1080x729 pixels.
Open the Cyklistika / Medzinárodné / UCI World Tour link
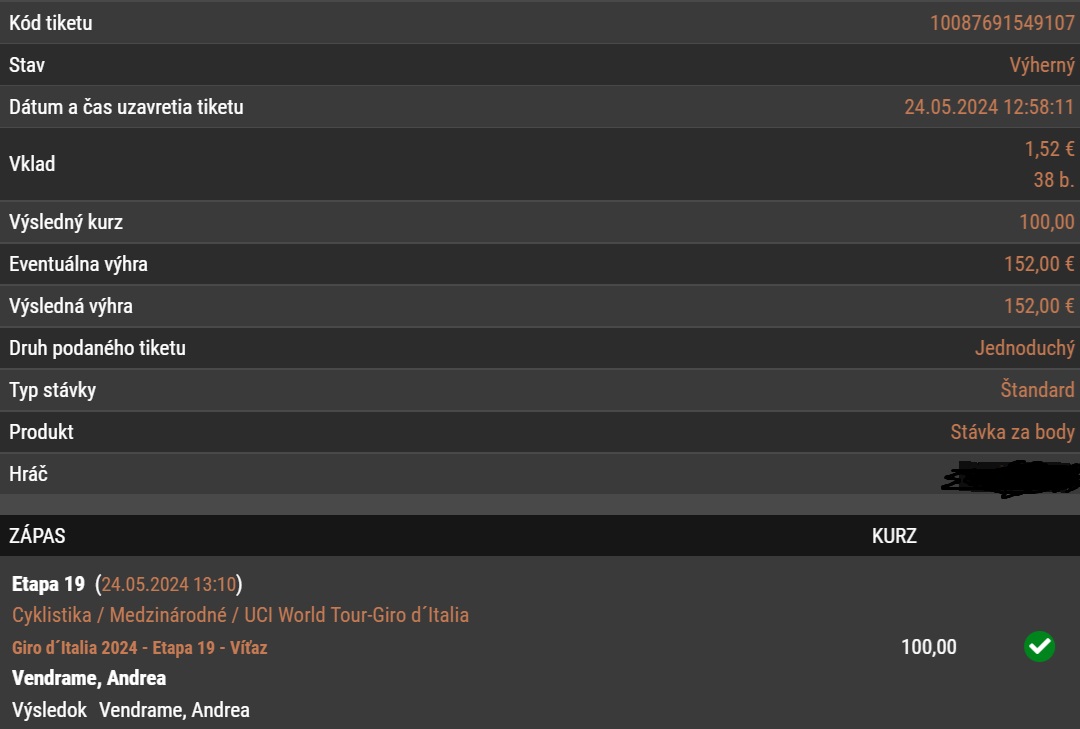[240, 615]
